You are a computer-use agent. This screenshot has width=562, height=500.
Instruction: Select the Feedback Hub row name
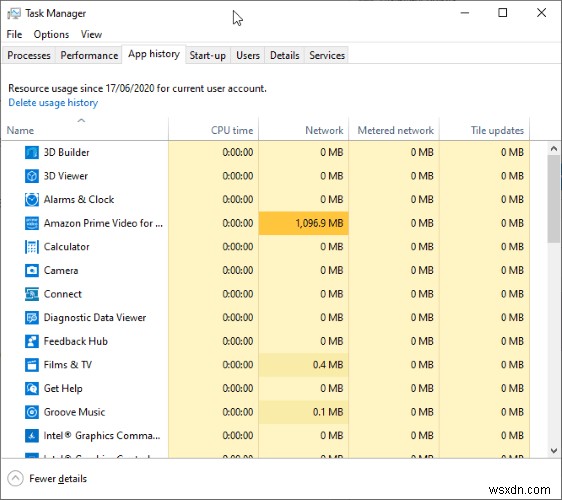[x=75, y=341]
